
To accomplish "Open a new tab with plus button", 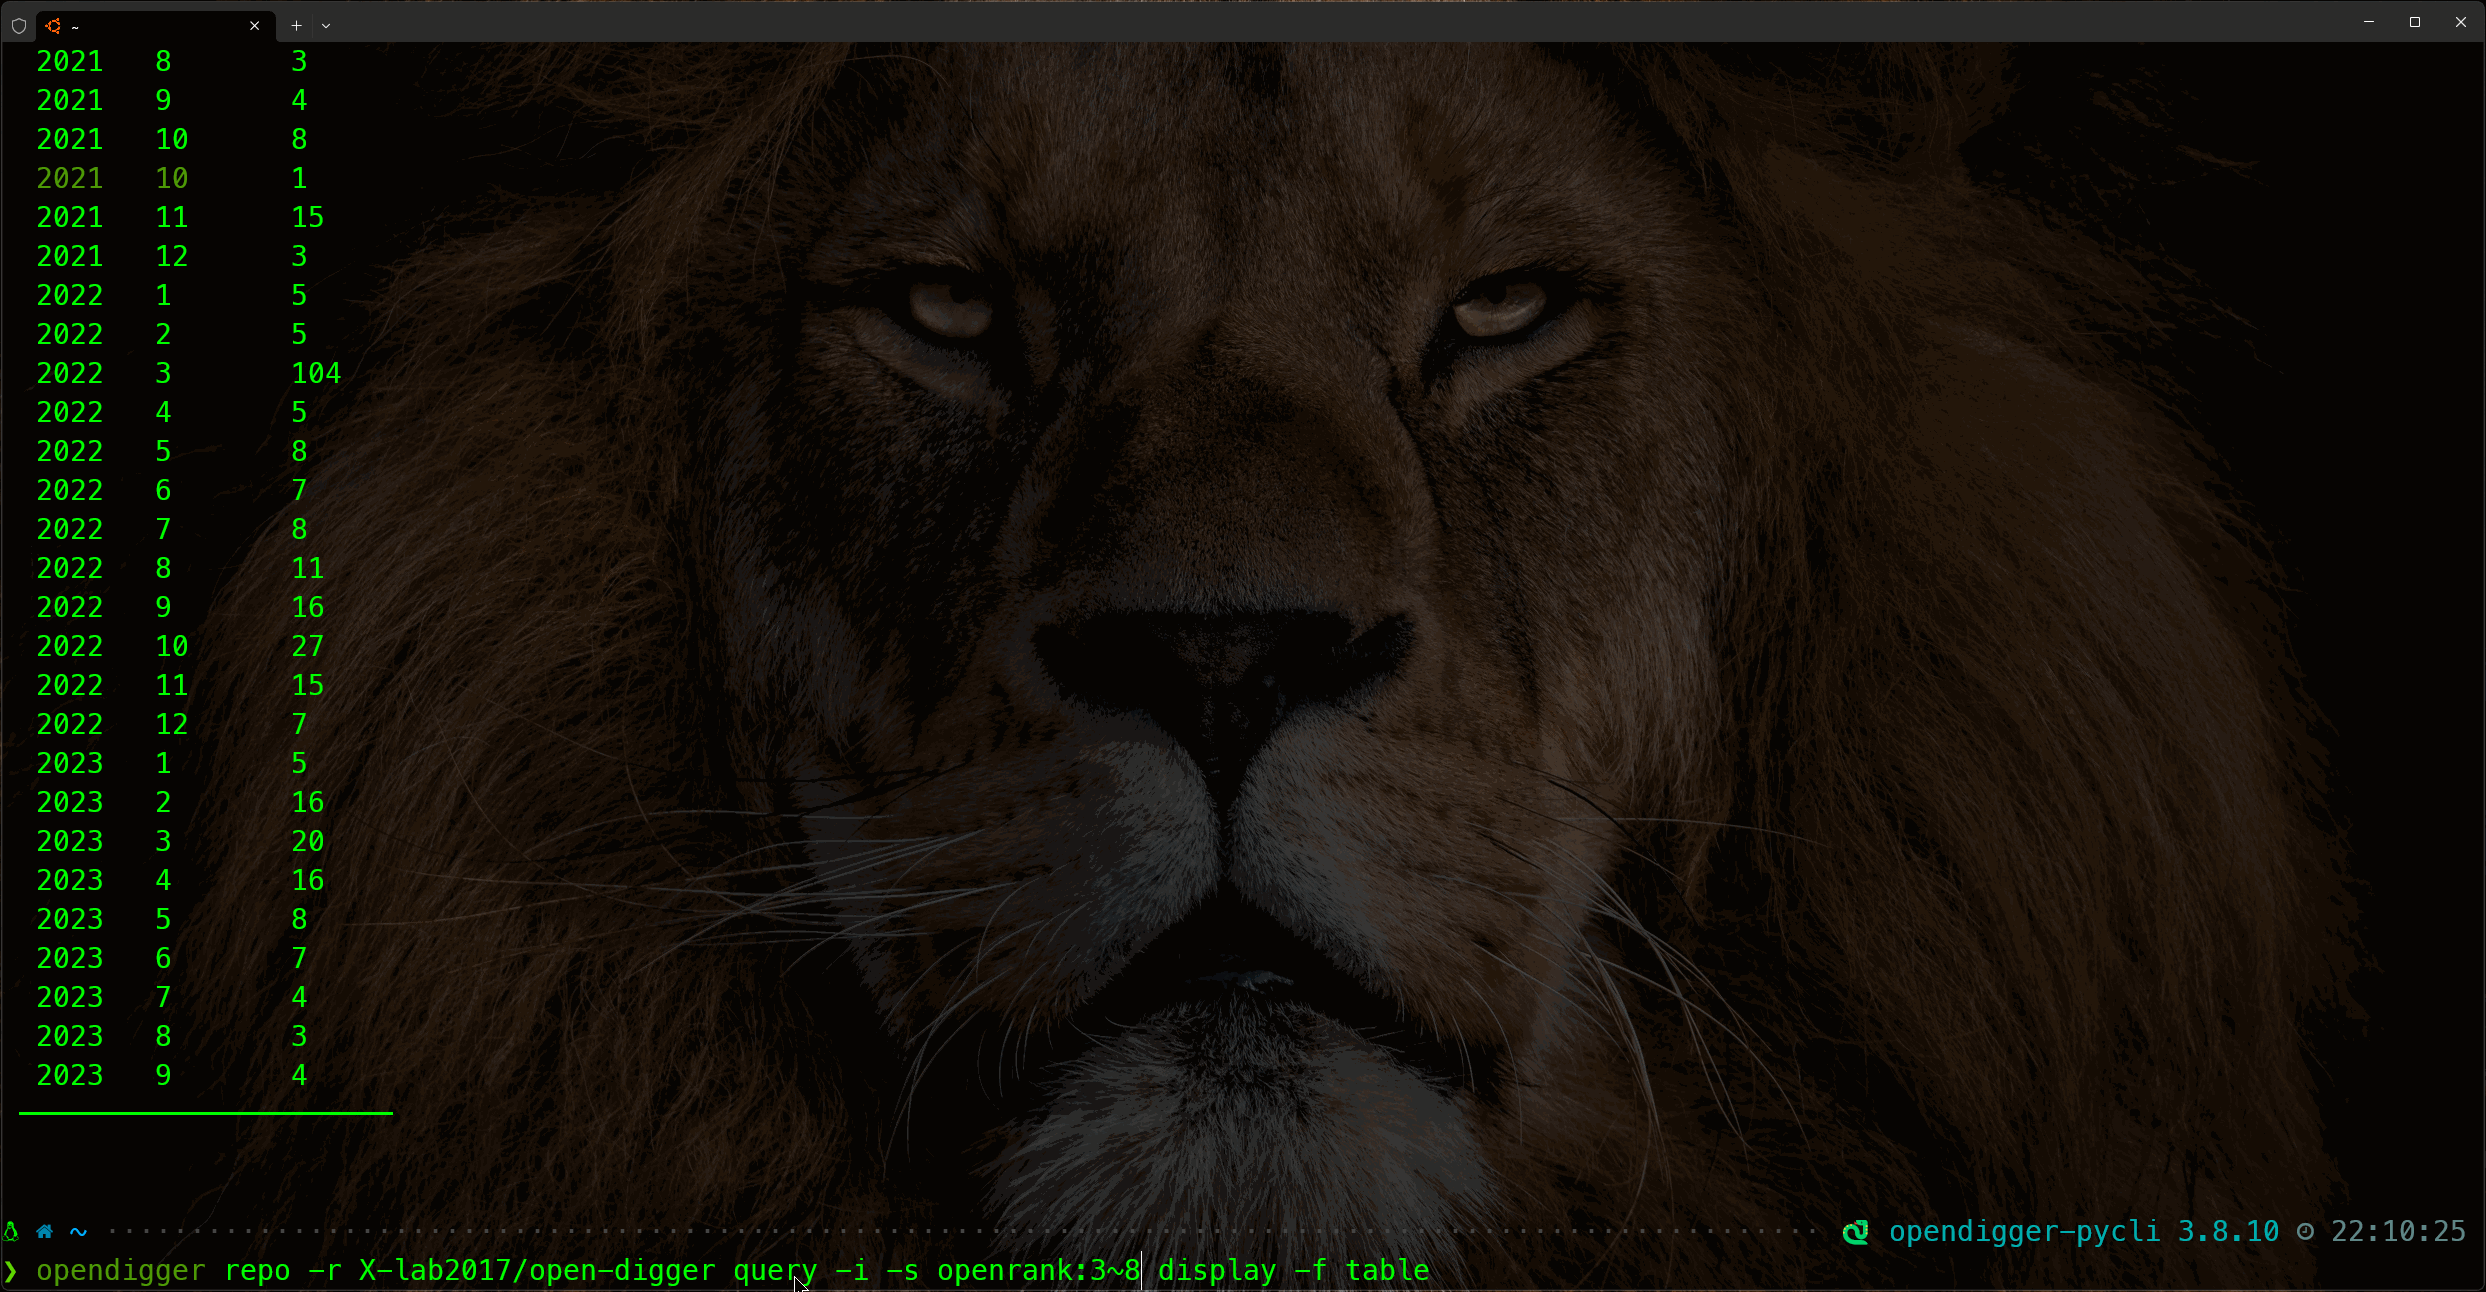I will click(x=296, y=25).
